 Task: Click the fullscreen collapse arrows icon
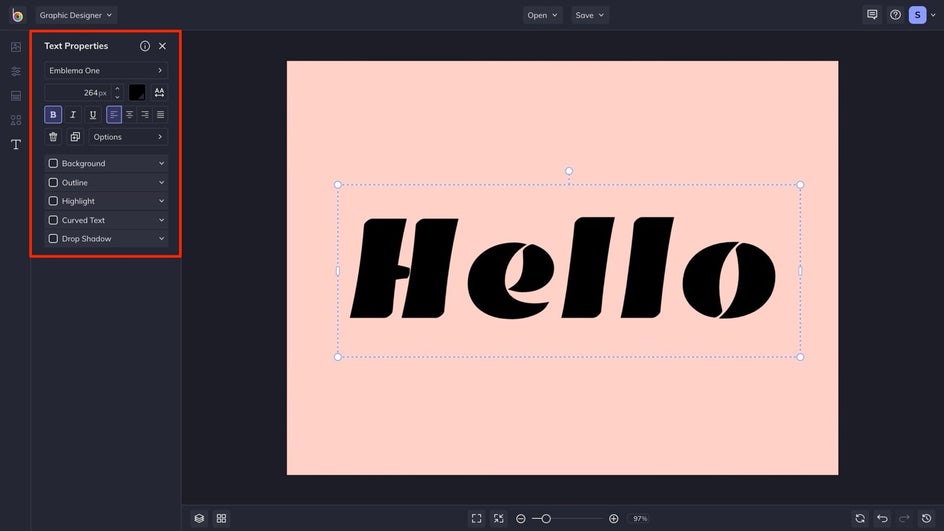(x=499, y=518)
